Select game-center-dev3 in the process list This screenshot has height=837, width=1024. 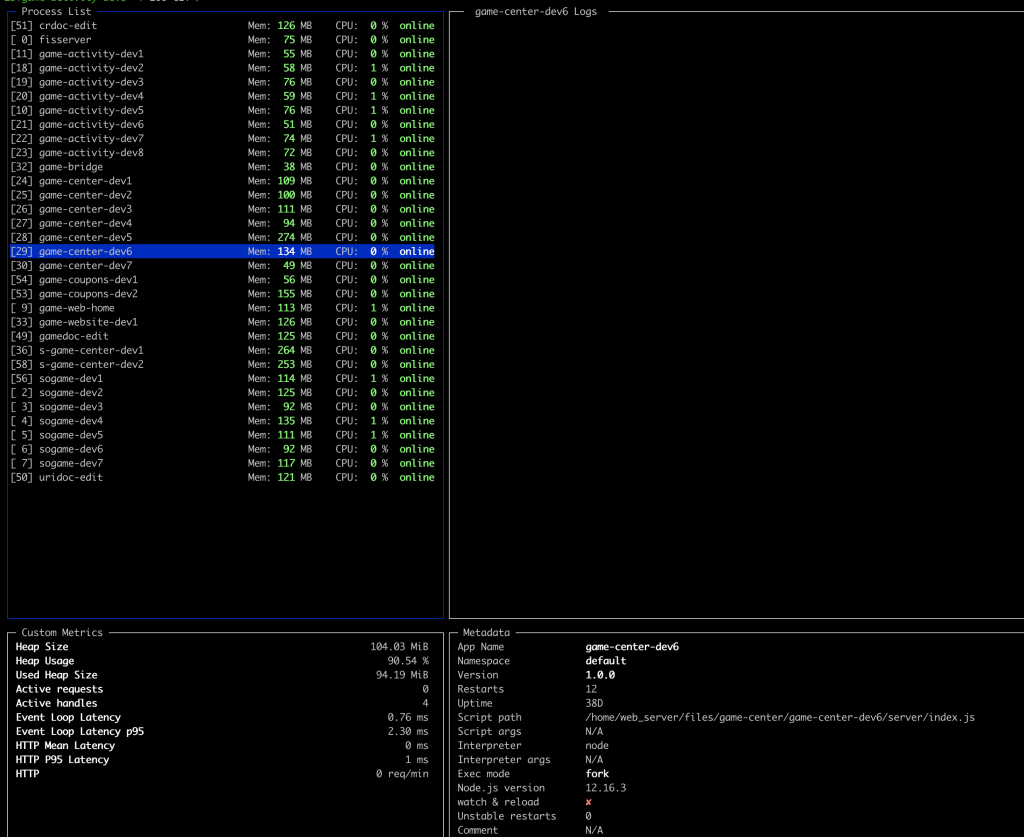click(222, 210)
